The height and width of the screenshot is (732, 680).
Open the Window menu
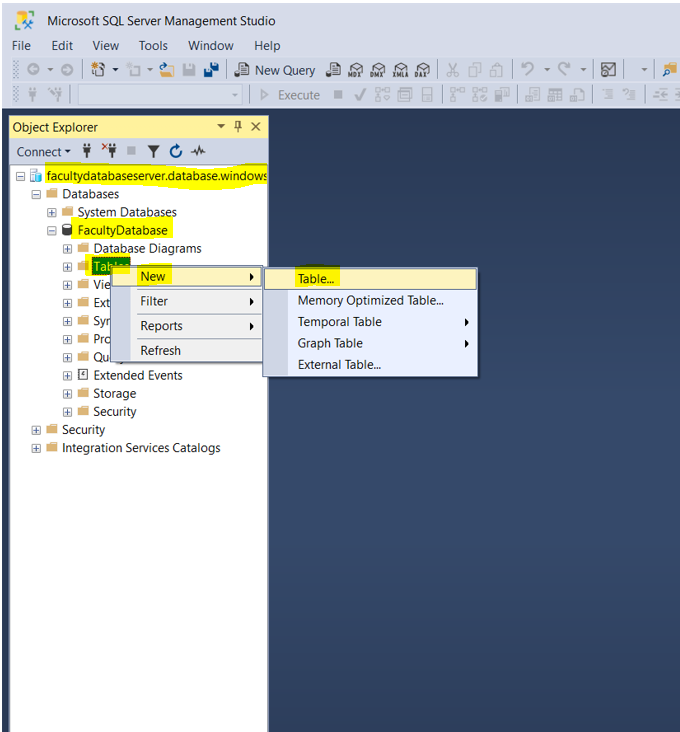pyautogui.click(x=210, y=46)
